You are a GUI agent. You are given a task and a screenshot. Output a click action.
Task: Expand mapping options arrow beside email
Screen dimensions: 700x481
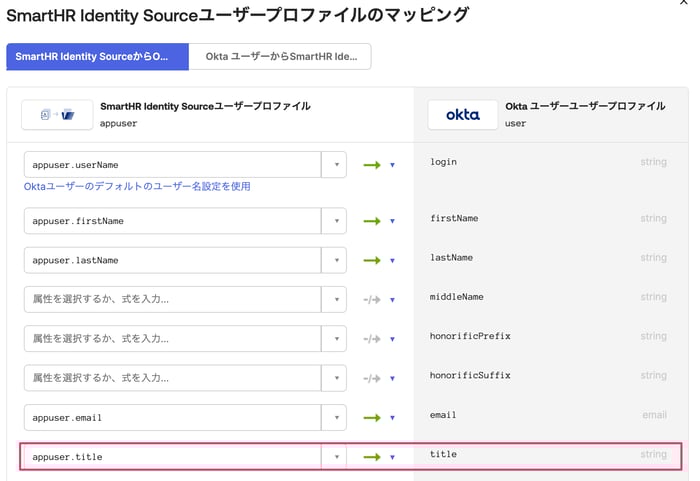tap(392, 418)
